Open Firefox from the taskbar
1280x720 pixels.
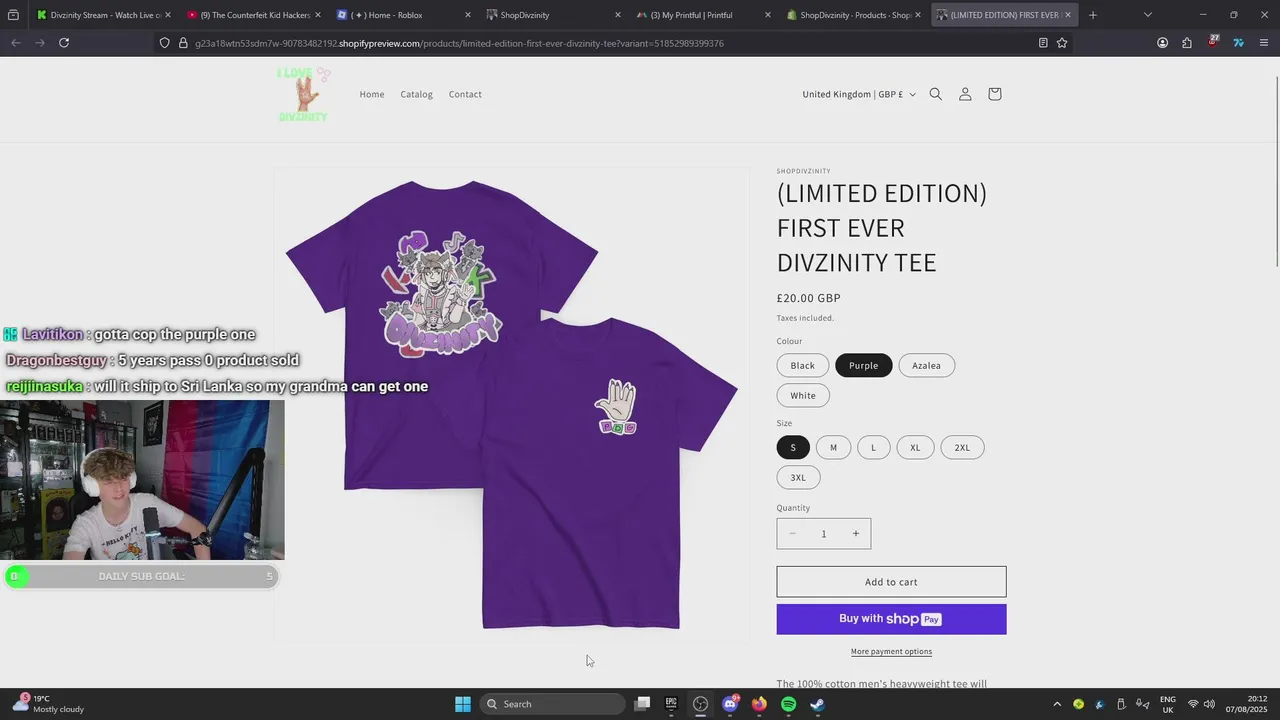[x=759, y=704]
